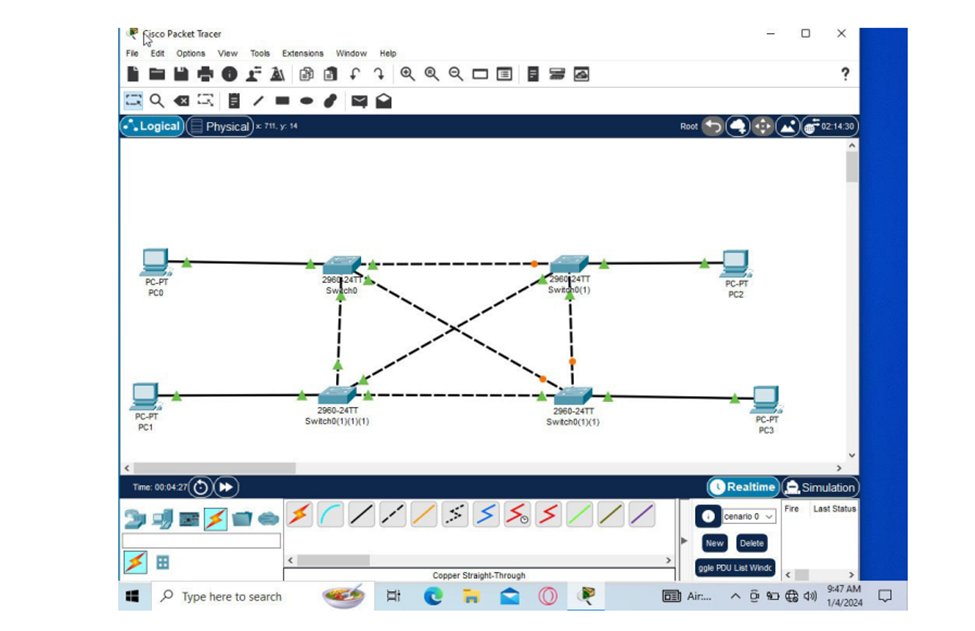Expand the PDU list panel arrow
This screenshot has height=631, width=975.
pos(684,541)
